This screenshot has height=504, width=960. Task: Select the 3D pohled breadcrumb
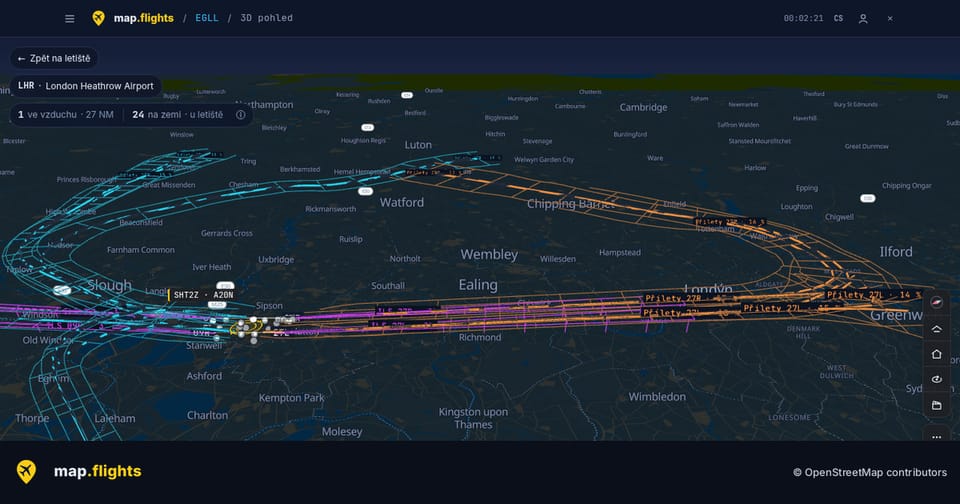pyautogui.click(x=266, y=18)
